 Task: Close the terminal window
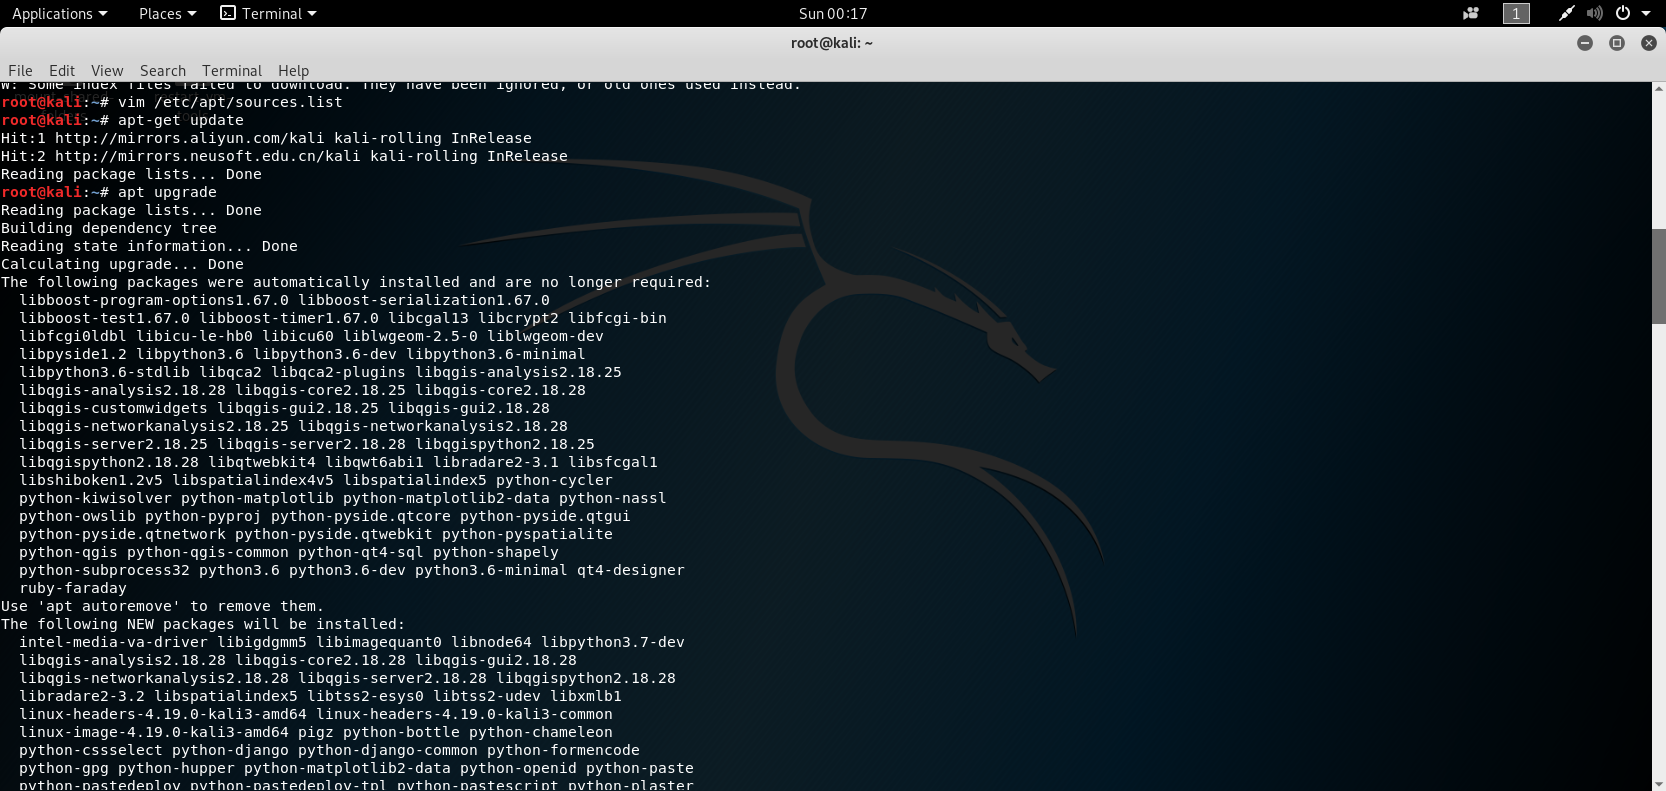[x=1649, y=43]
